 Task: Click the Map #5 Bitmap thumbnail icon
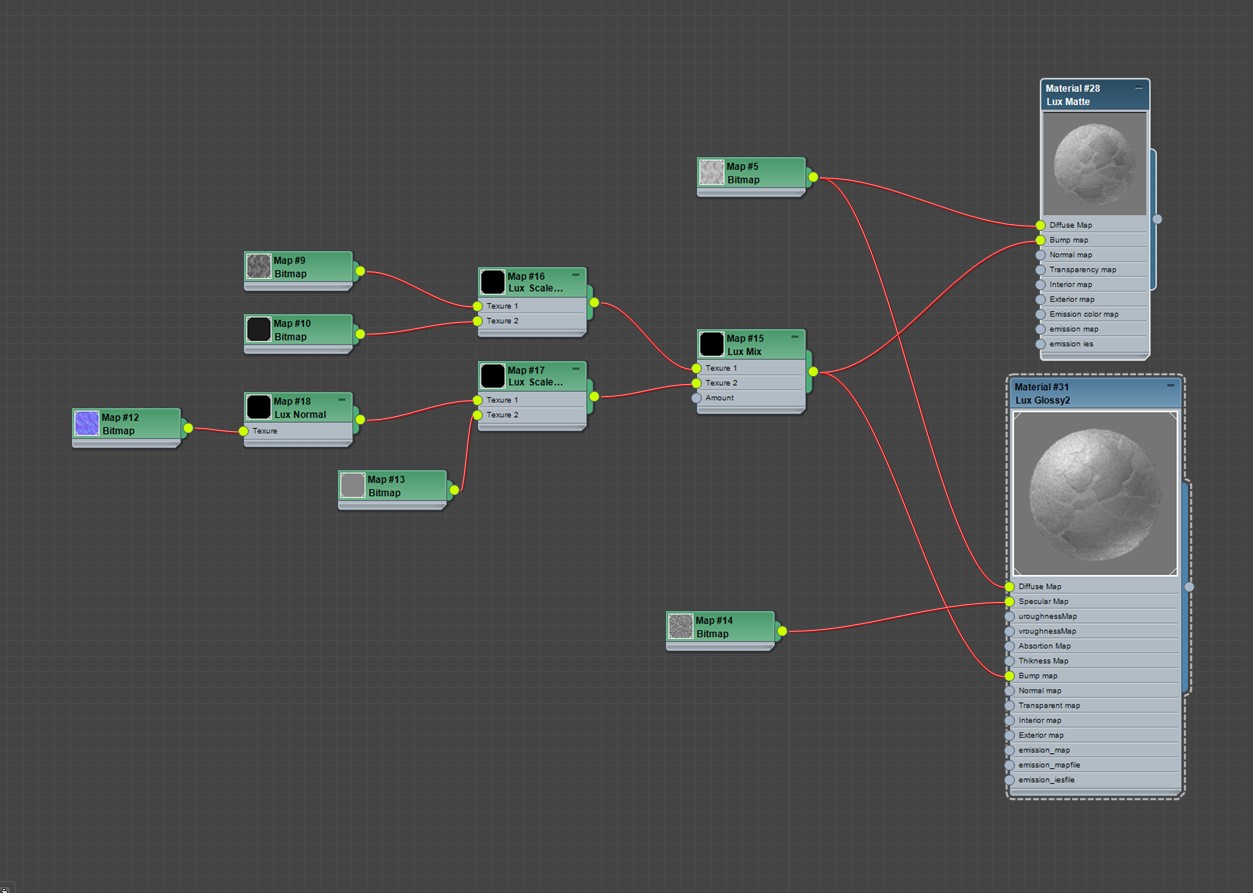click(x=712, y=173)
